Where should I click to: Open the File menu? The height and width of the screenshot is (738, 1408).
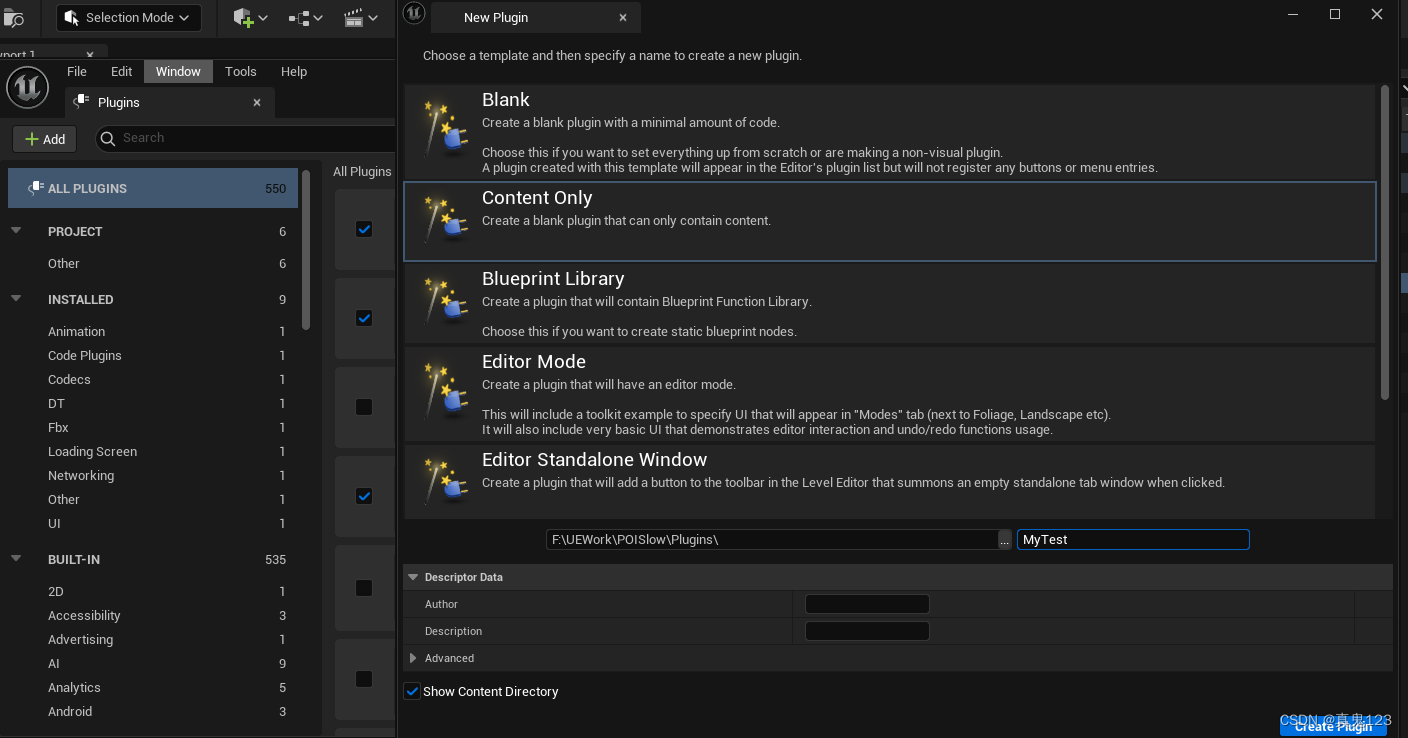77,71
